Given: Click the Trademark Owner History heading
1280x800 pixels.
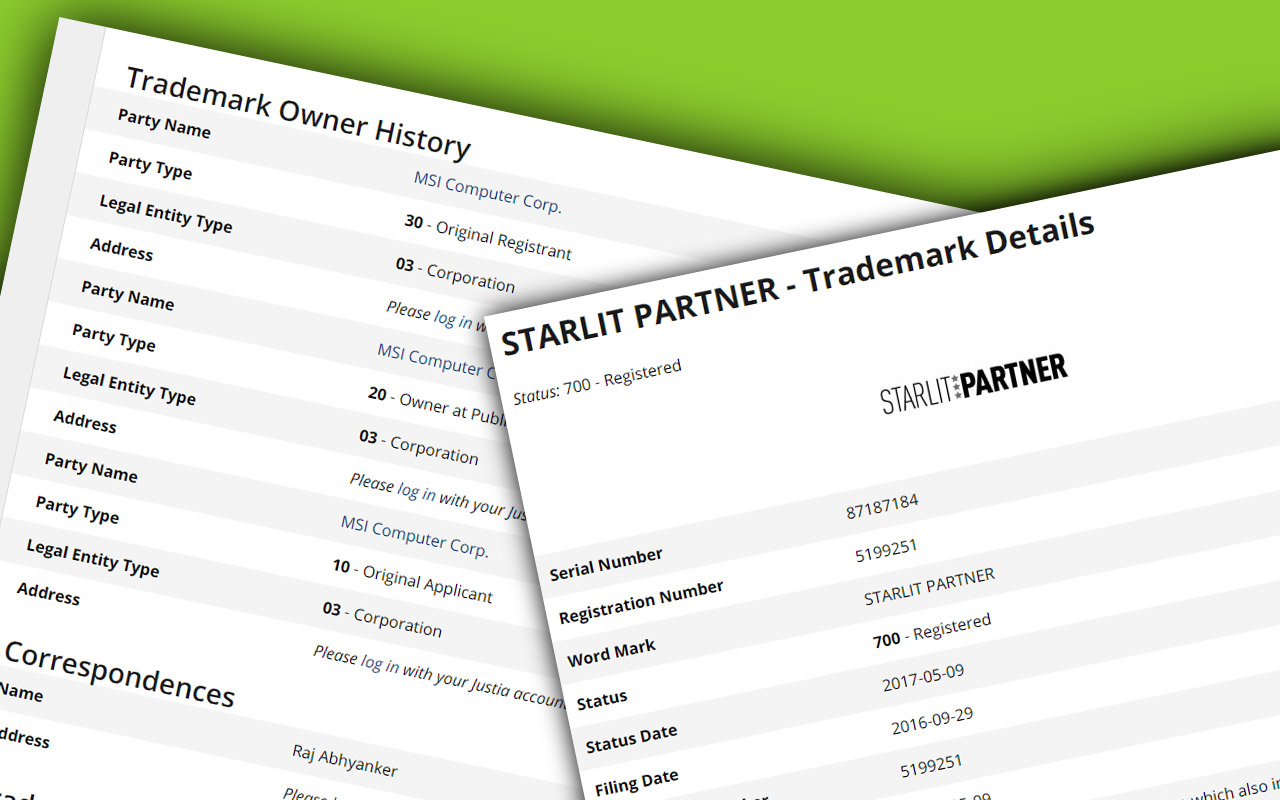Looking at the screenshot, I should tap(298, 112).
